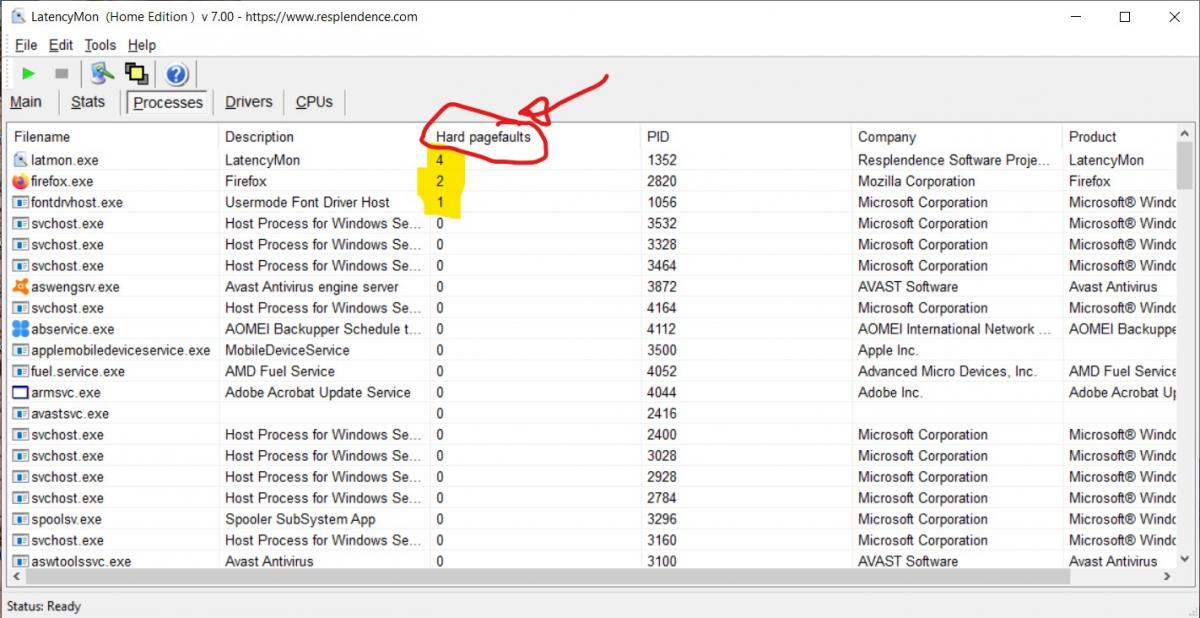1200x618 pixels.
Task: Click the AMD Fuel Service description
Action: click(x=279, y=371)
